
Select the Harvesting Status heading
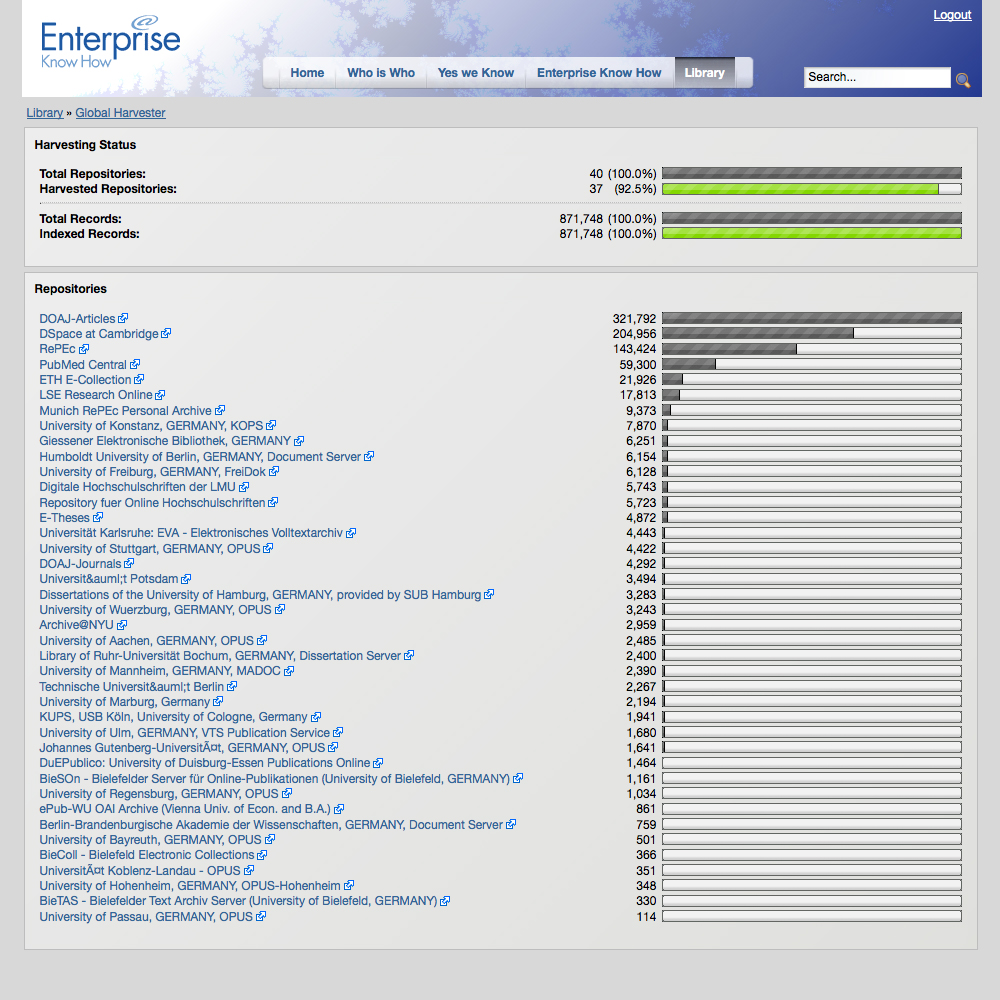85,145
